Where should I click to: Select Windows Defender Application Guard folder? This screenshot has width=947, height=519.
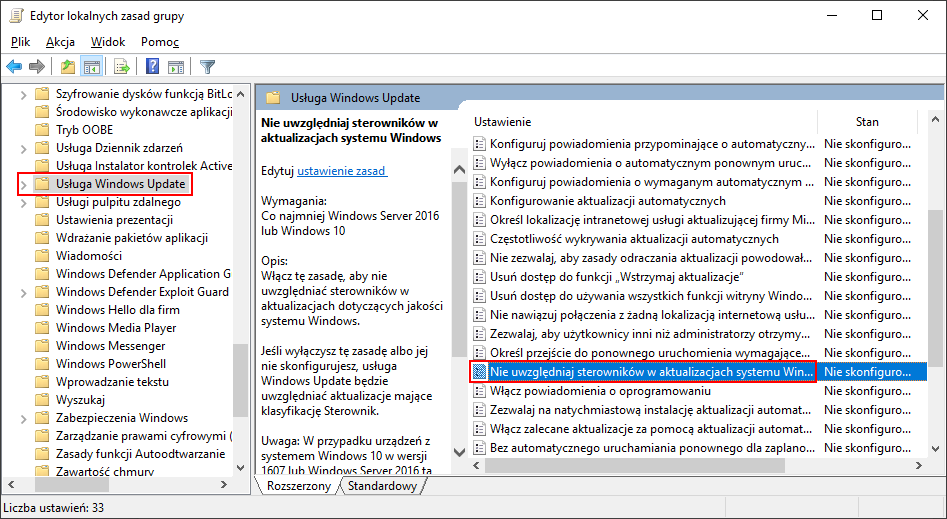click(143, 274)
